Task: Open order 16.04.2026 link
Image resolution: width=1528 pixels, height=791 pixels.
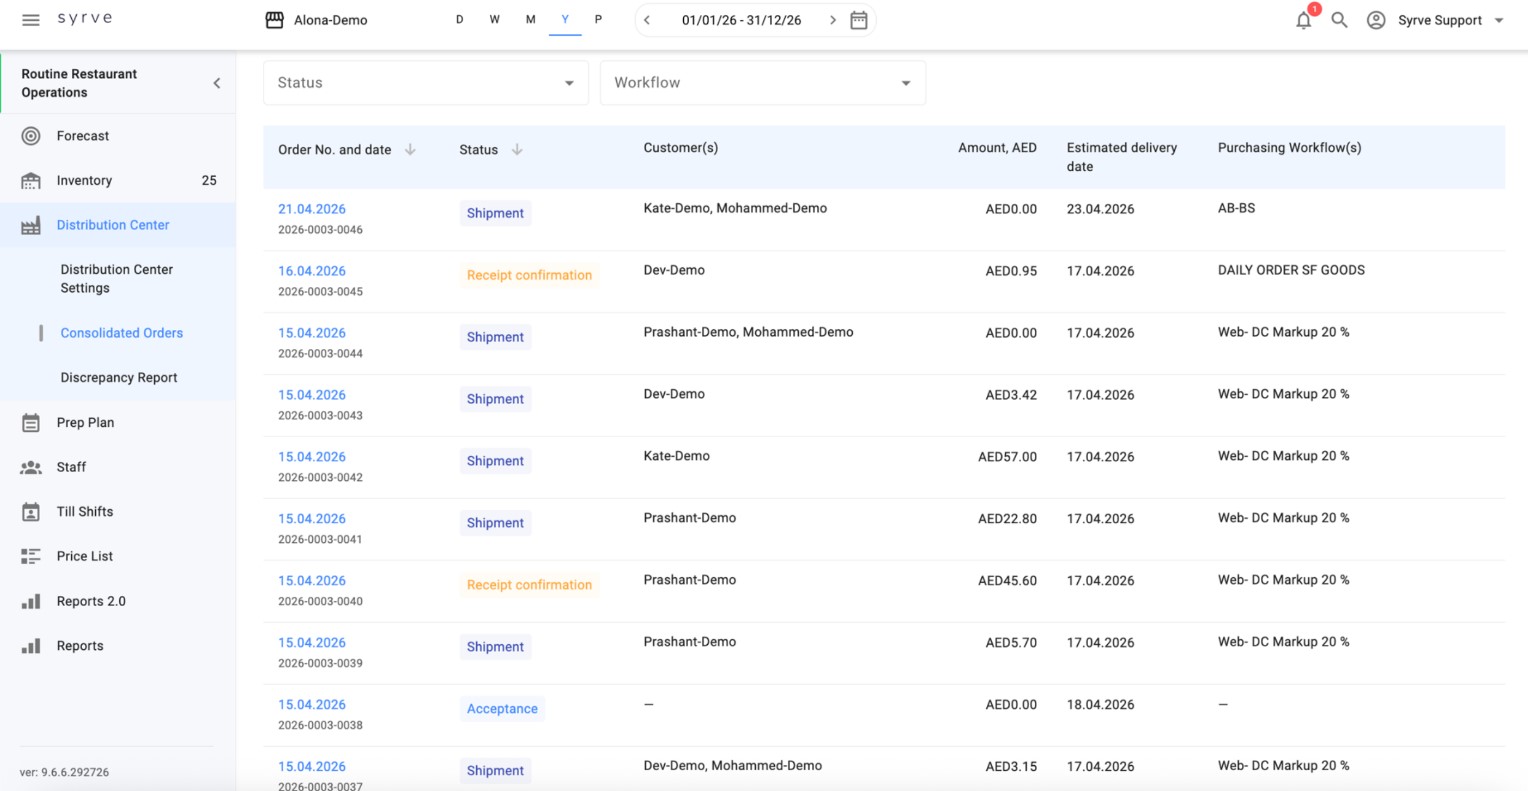Action: (312, 271)
